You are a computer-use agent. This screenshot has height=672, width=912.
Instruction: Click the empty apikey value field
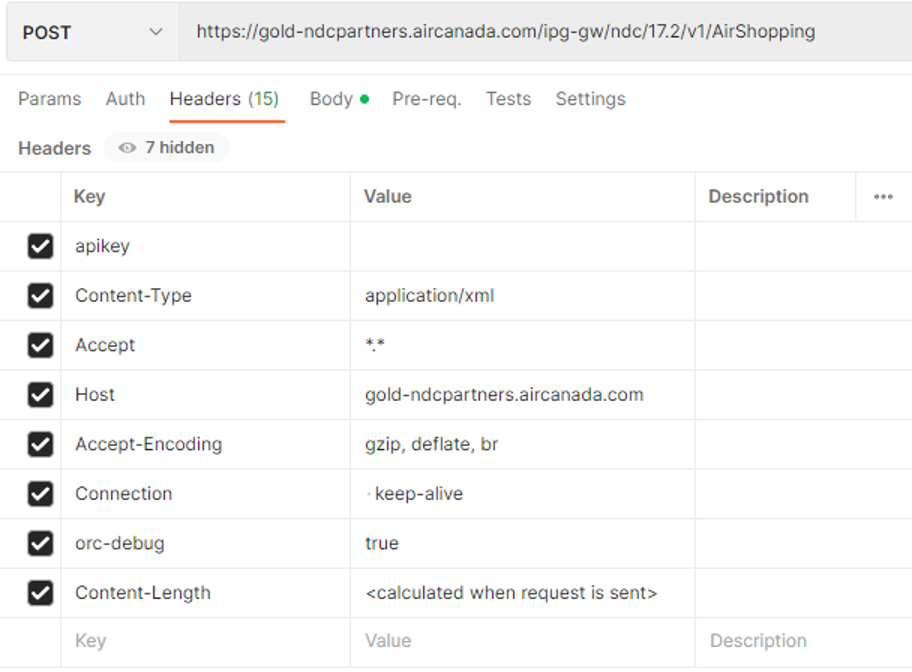tap(522, 246)
